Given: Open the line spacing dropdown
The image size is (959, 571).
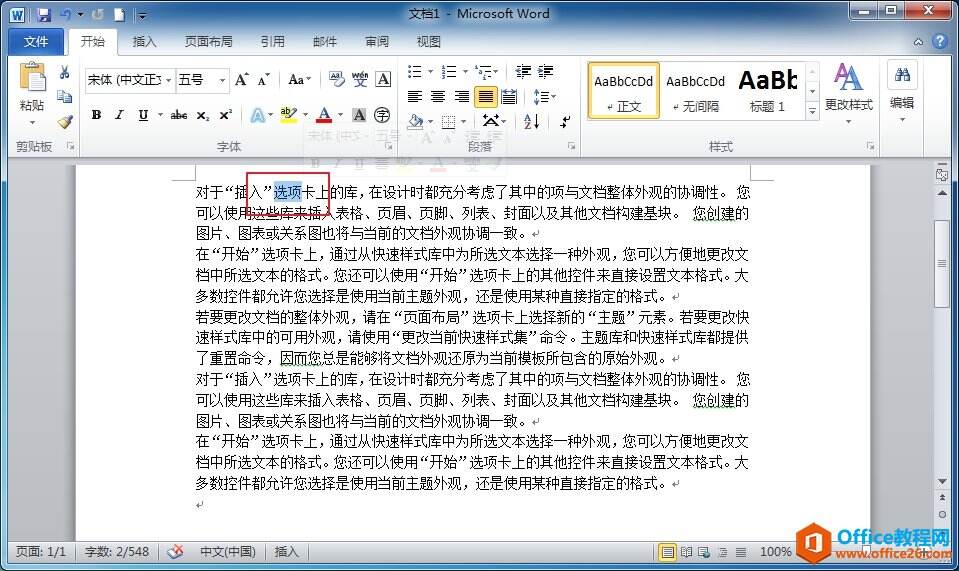Looking at the screenshot, I should pos(544,97).
